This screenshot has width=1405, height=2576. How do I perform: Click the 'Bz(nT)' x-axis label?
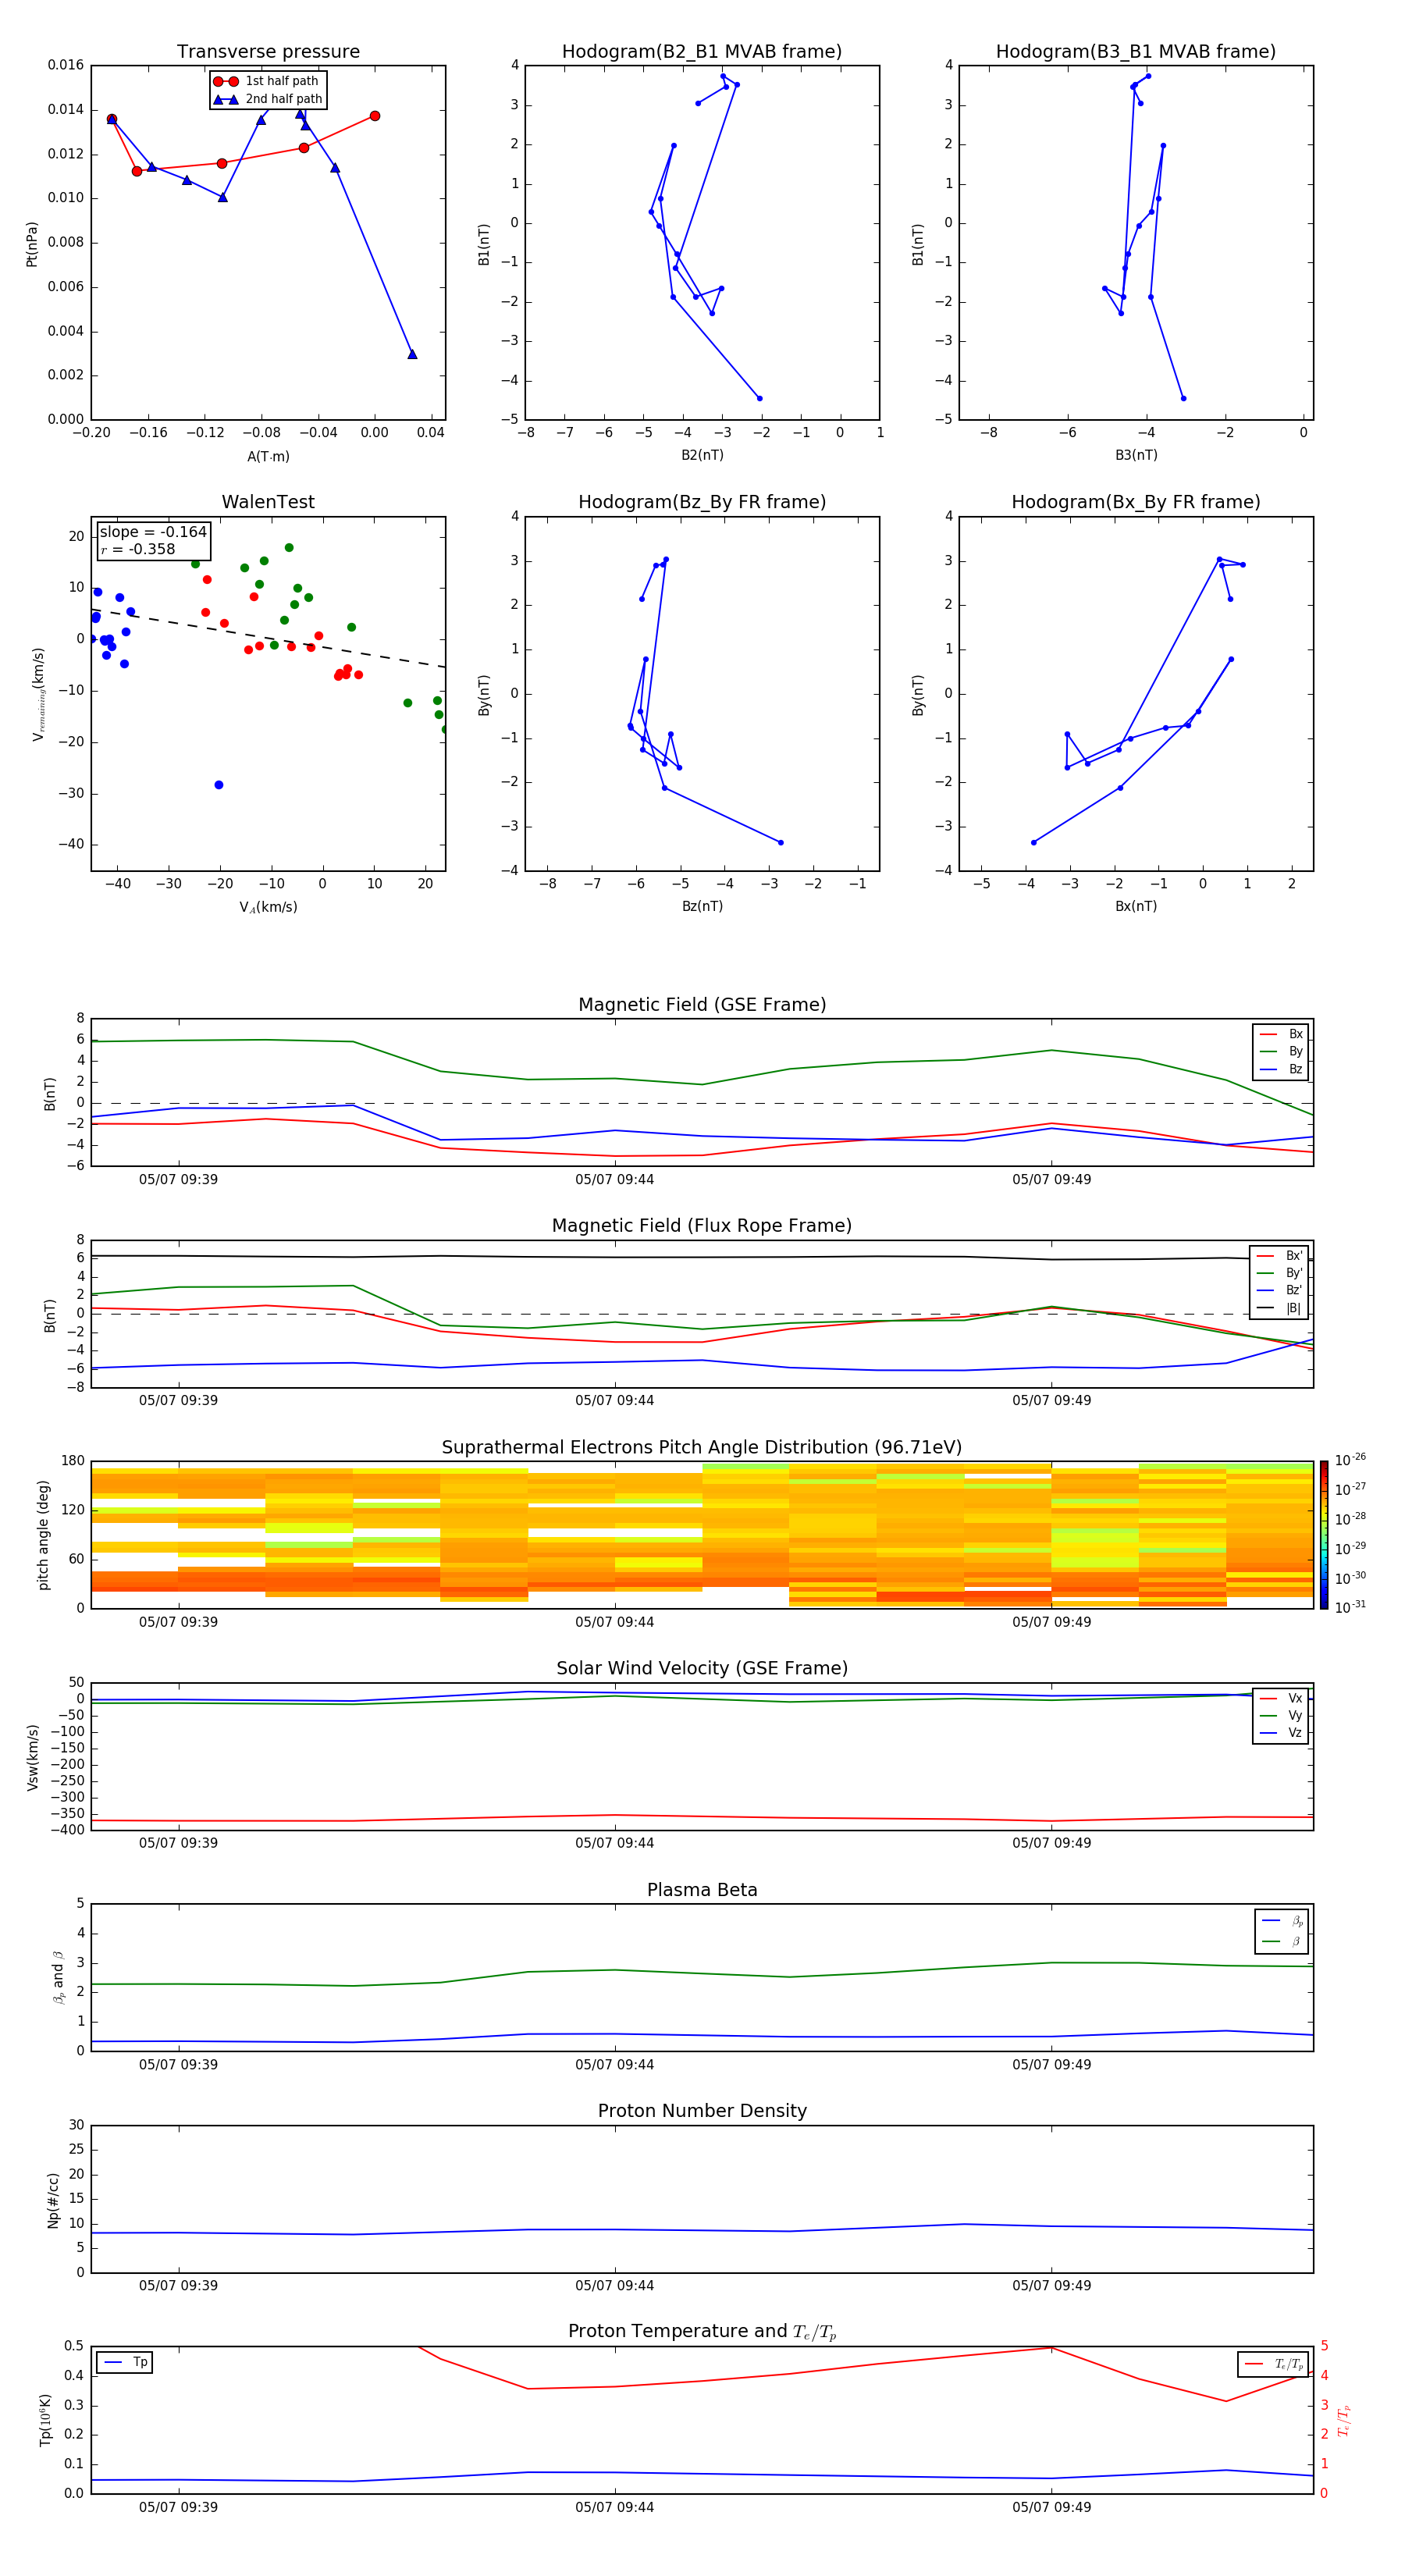[702, 906]
